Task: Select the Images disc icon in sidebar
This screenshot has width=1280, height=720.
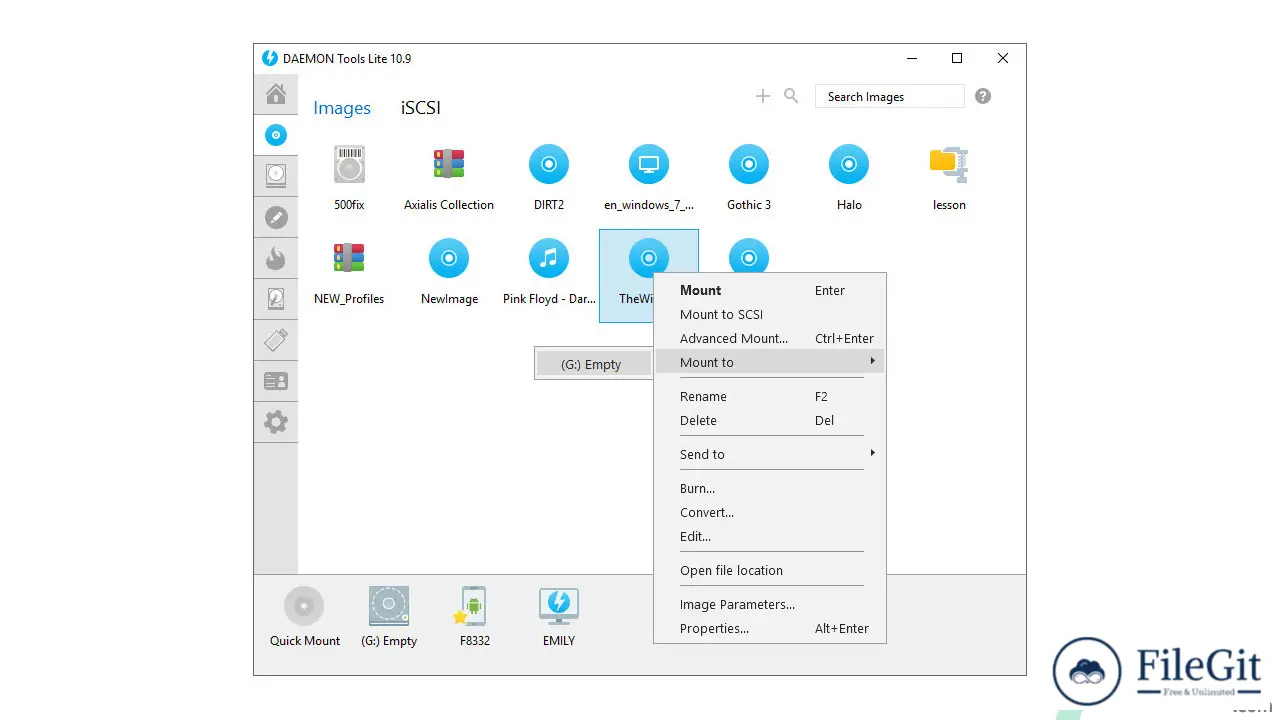Action: click(x=276, y=135)
